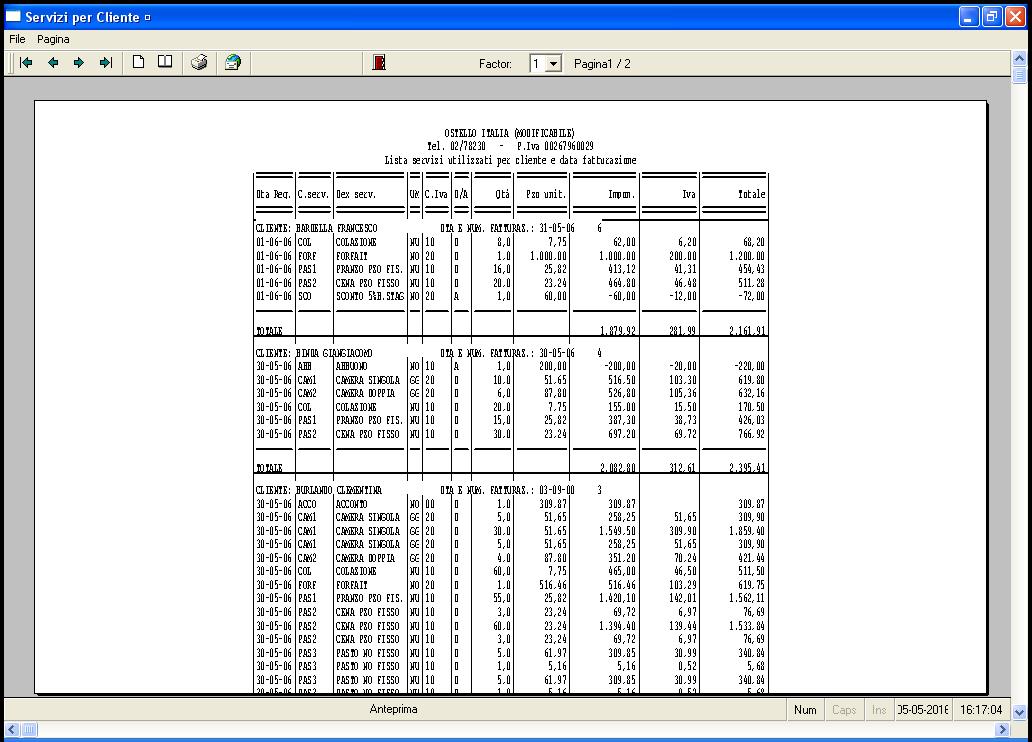Close the Servizi per Cliente window
The width and height of the screenshot is (1032, 742).
click(1016, 16)
